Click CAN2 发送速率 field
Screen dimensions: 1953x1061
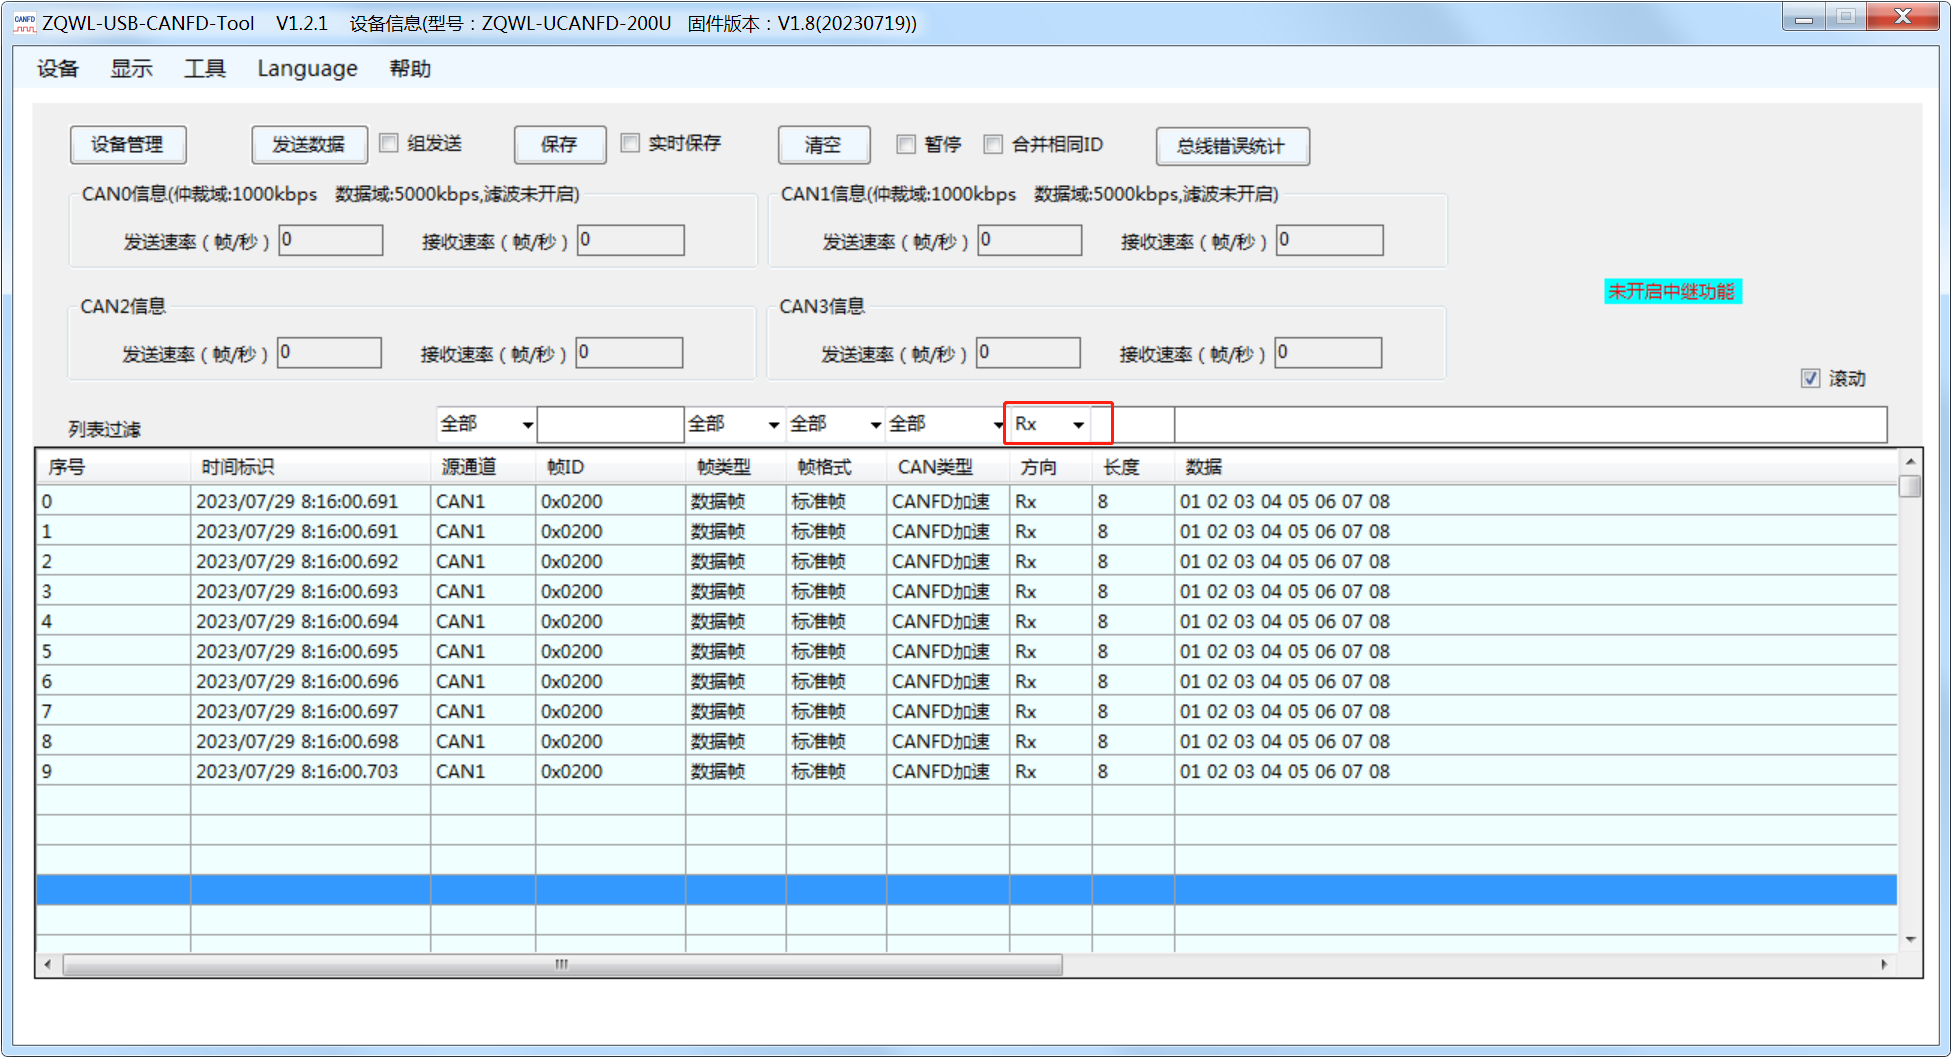point(330,353)
